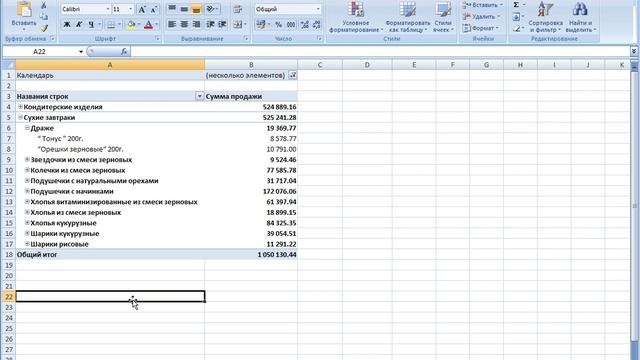
Task: Collapse Сухие завтраки group
Action: tap(20, 118)
